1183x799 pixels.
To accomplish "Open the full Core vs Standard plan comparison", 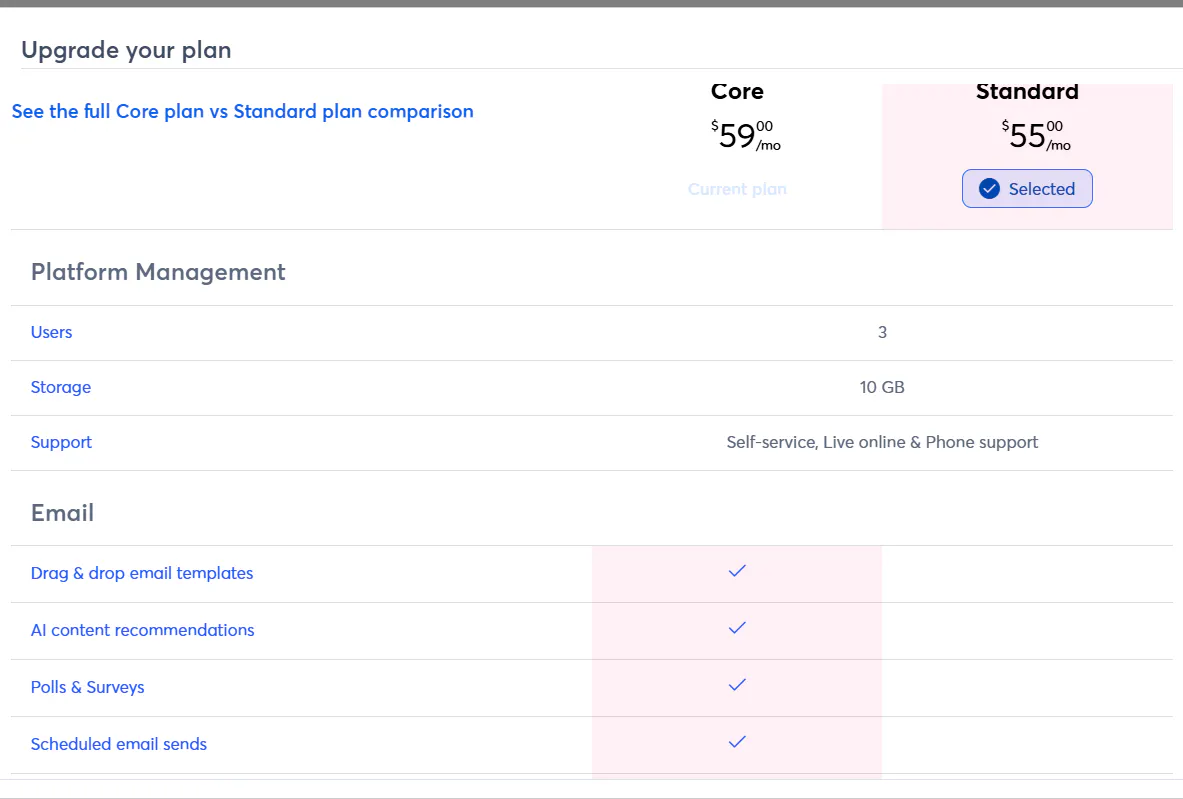I will point(242,111).
